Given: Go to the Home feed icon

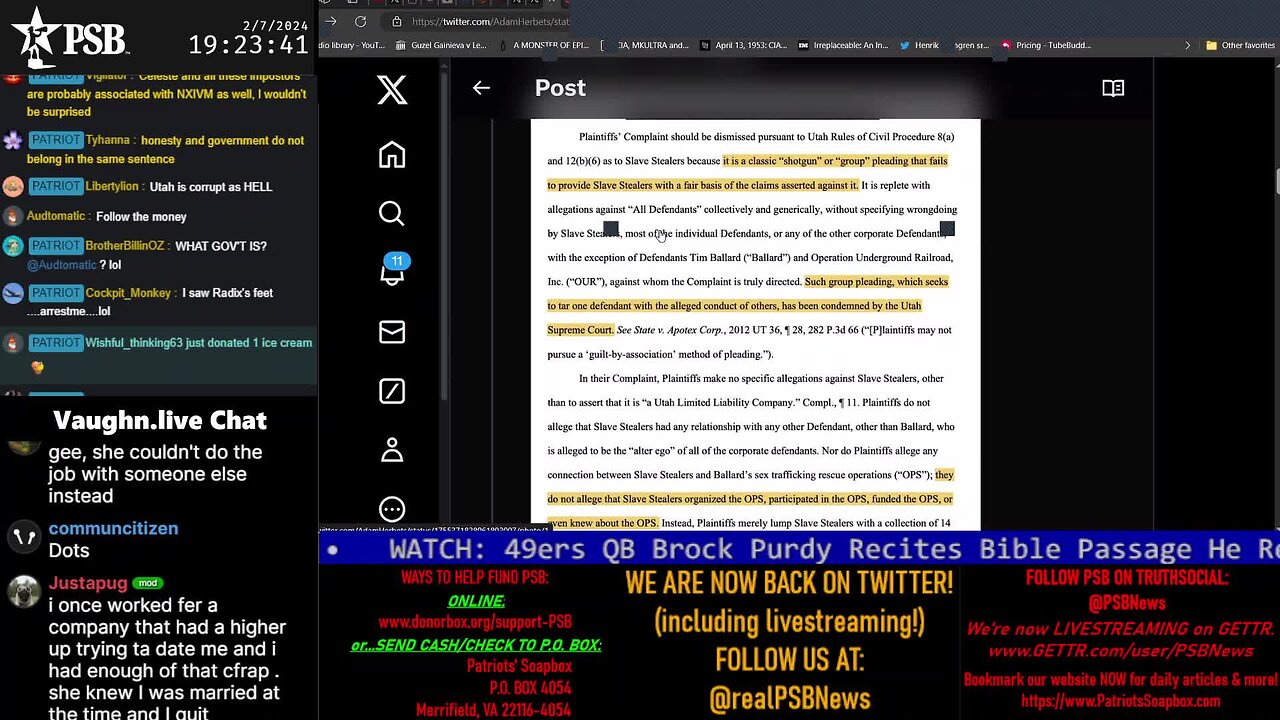Looking at the screenshot, I should [392, 154].
